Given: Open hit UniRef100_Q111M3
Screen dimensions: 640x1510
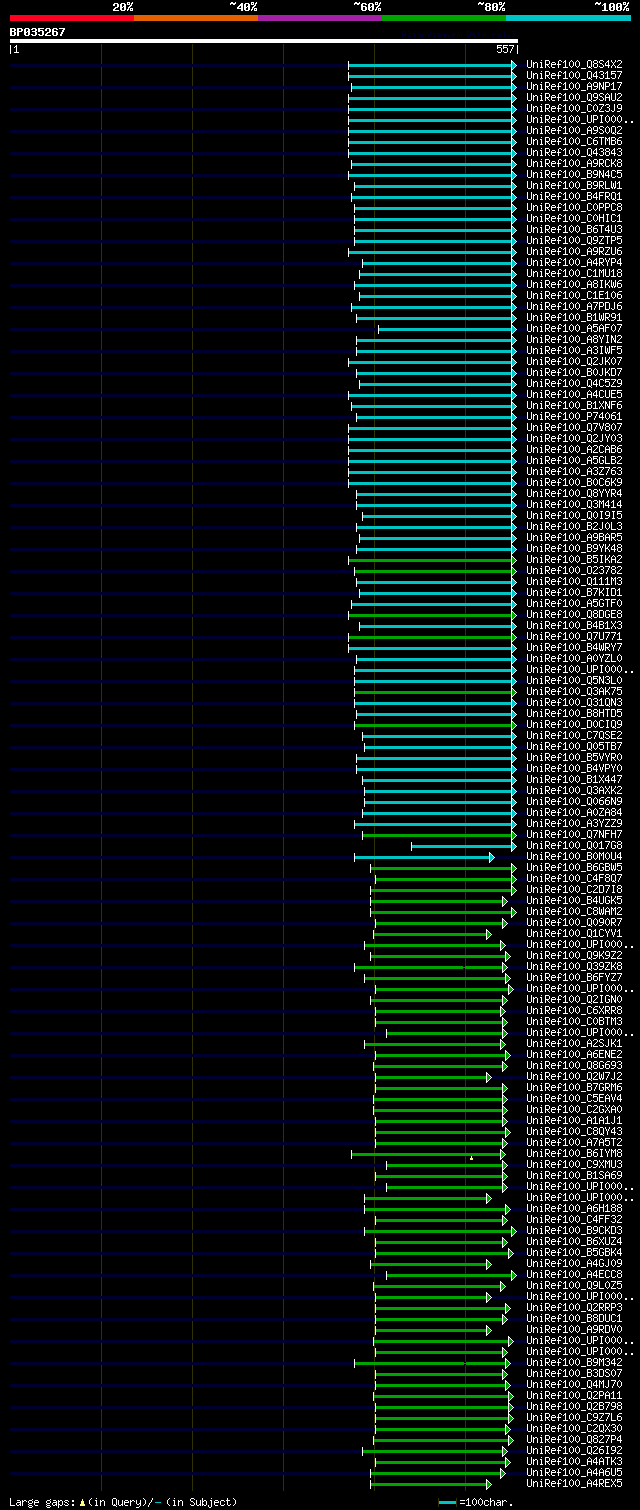Looking at the screenshot, I should click(x=574, y=581).
